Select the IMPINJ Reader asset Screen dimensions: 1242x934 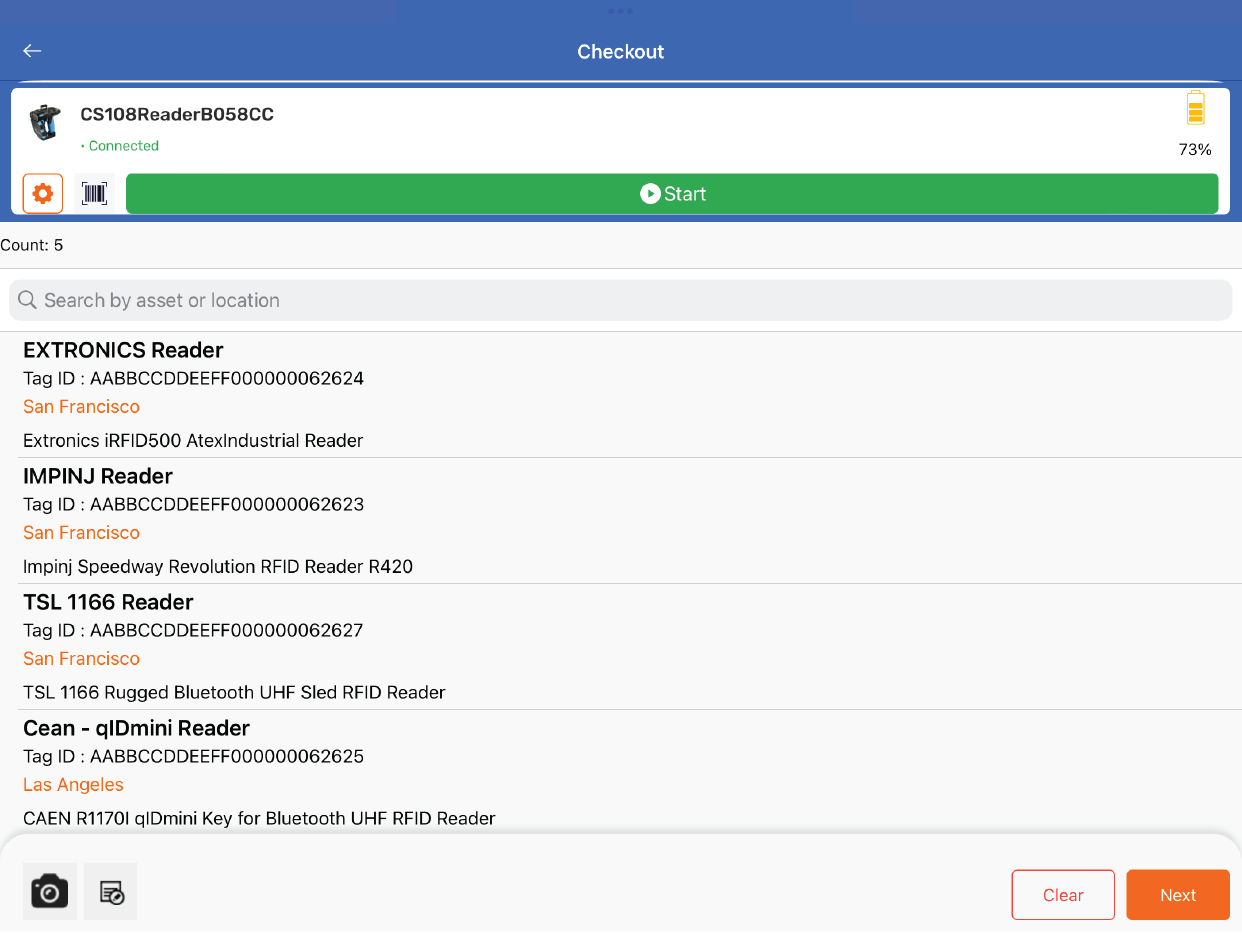pos(98,476)
